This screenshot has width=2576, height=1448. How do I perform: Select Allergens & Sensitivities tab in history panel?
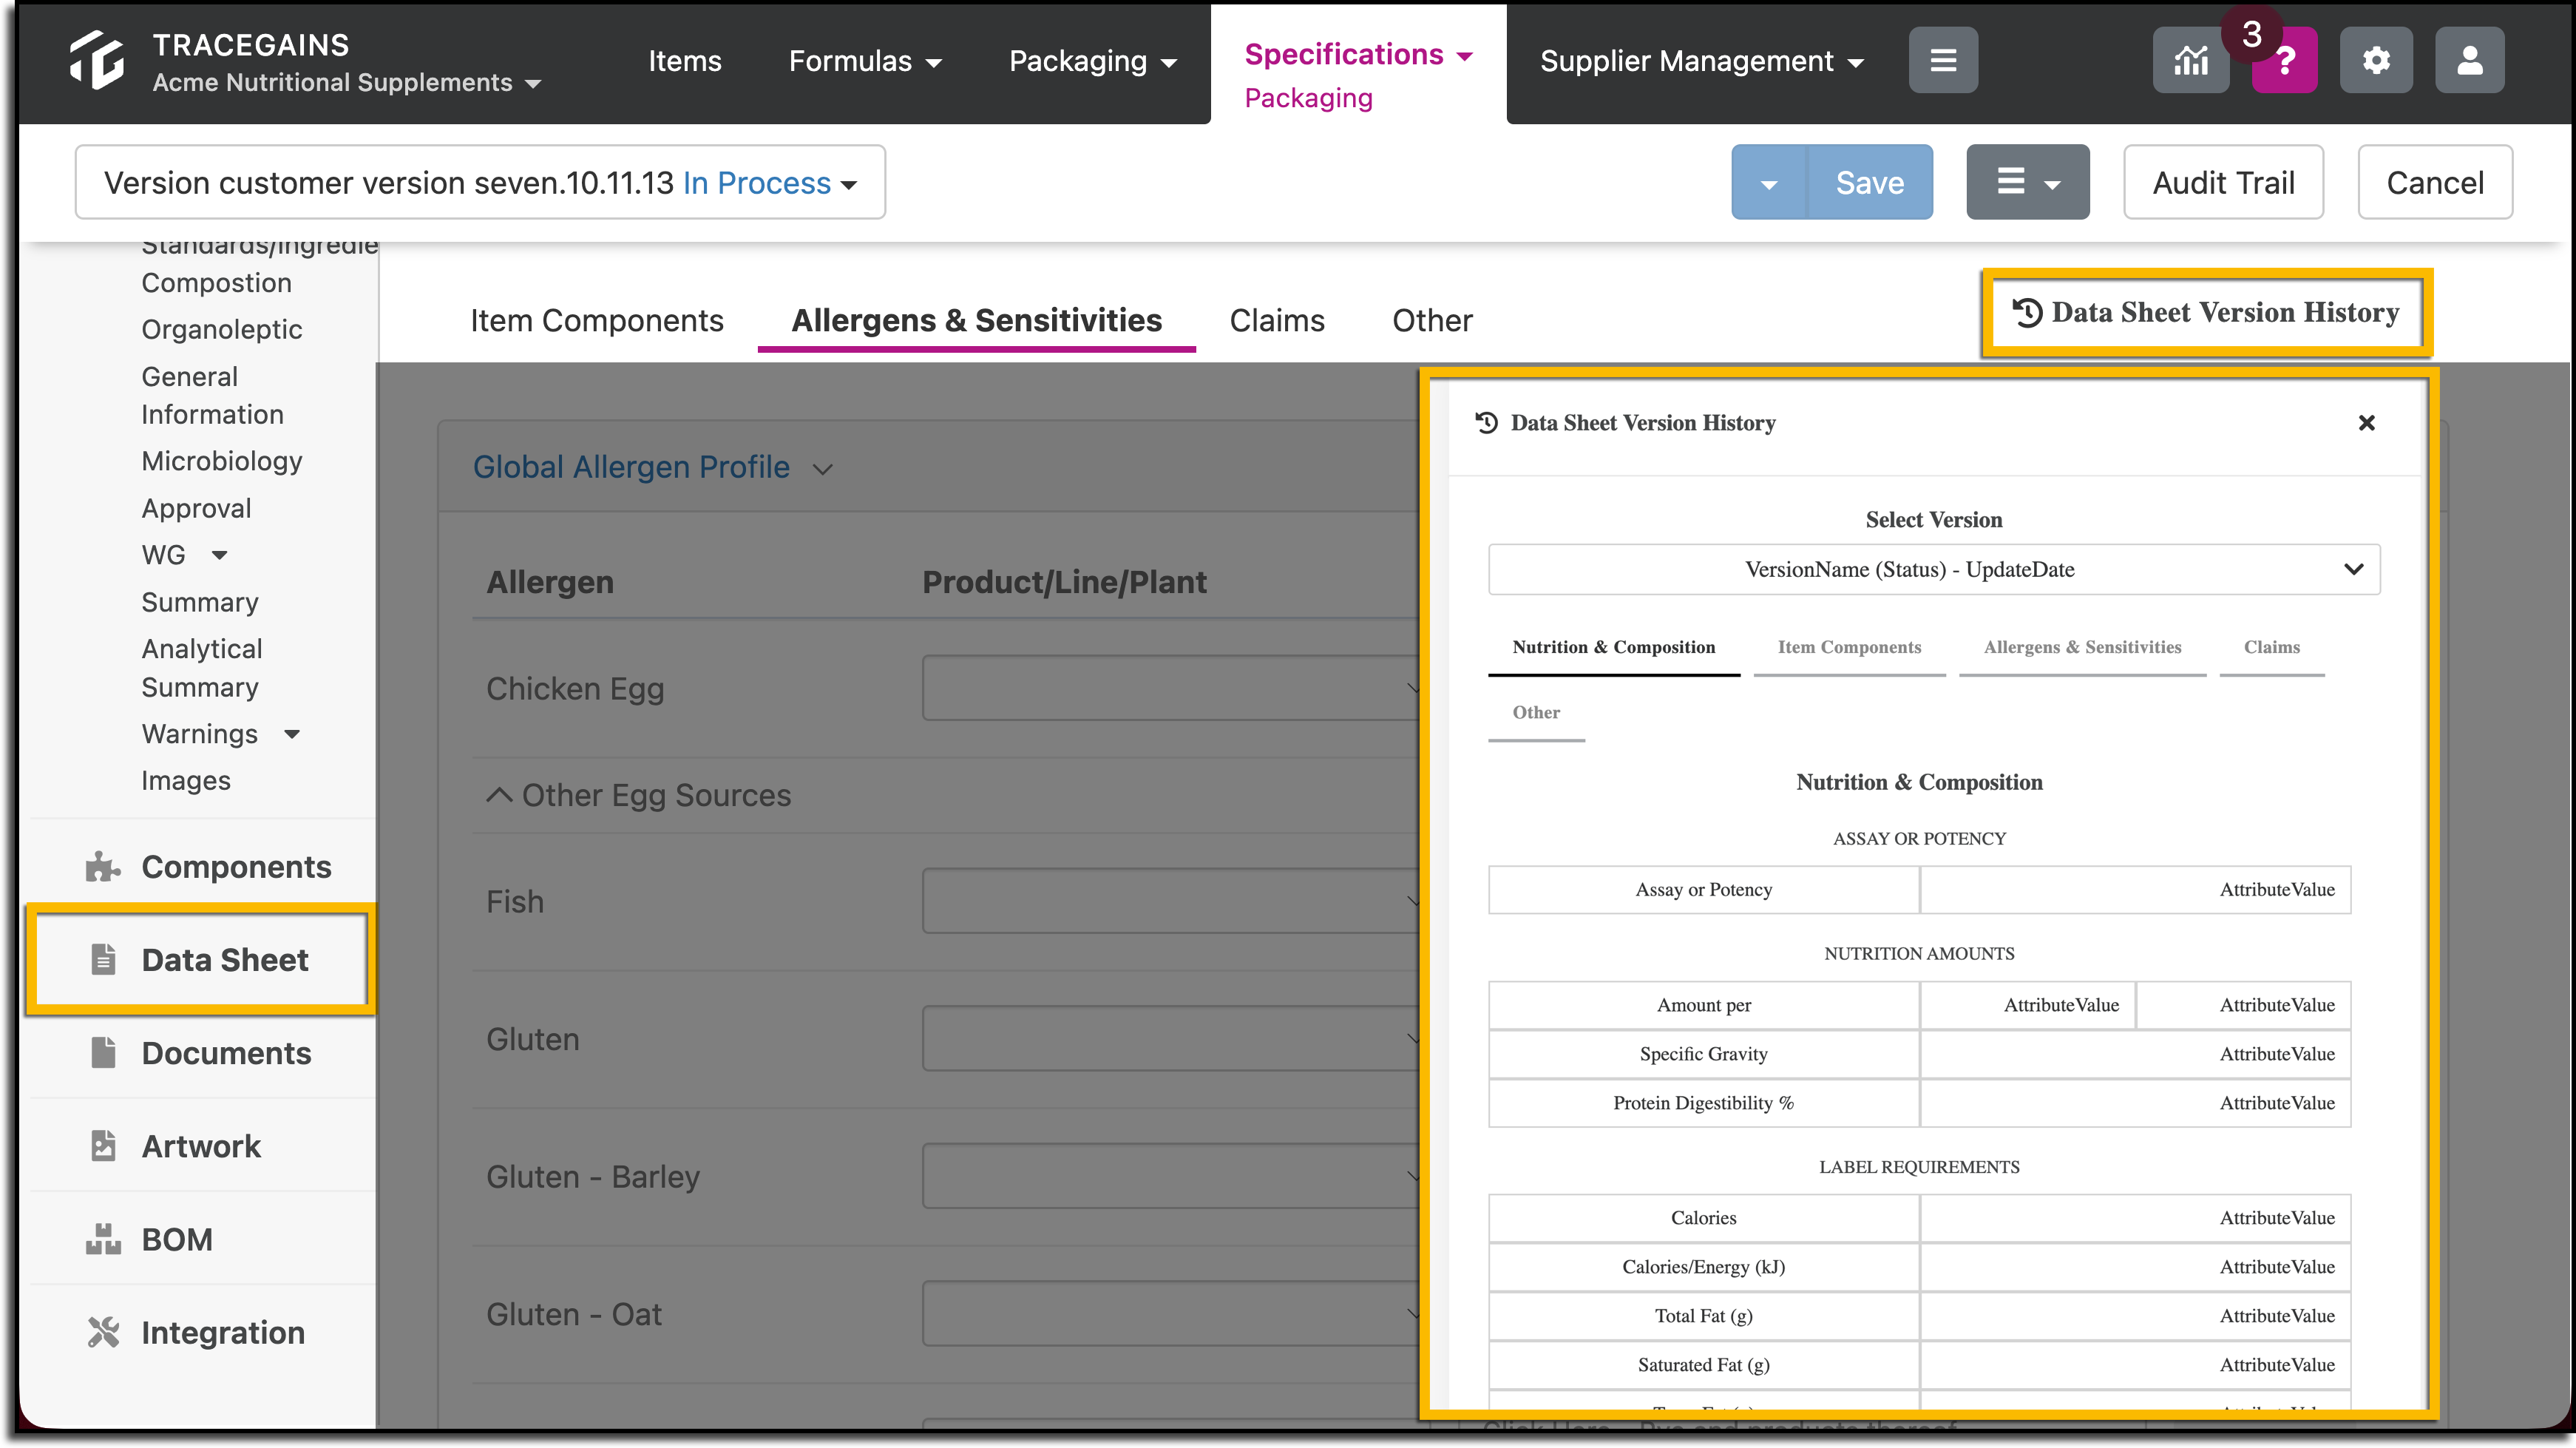(2082, 648)
